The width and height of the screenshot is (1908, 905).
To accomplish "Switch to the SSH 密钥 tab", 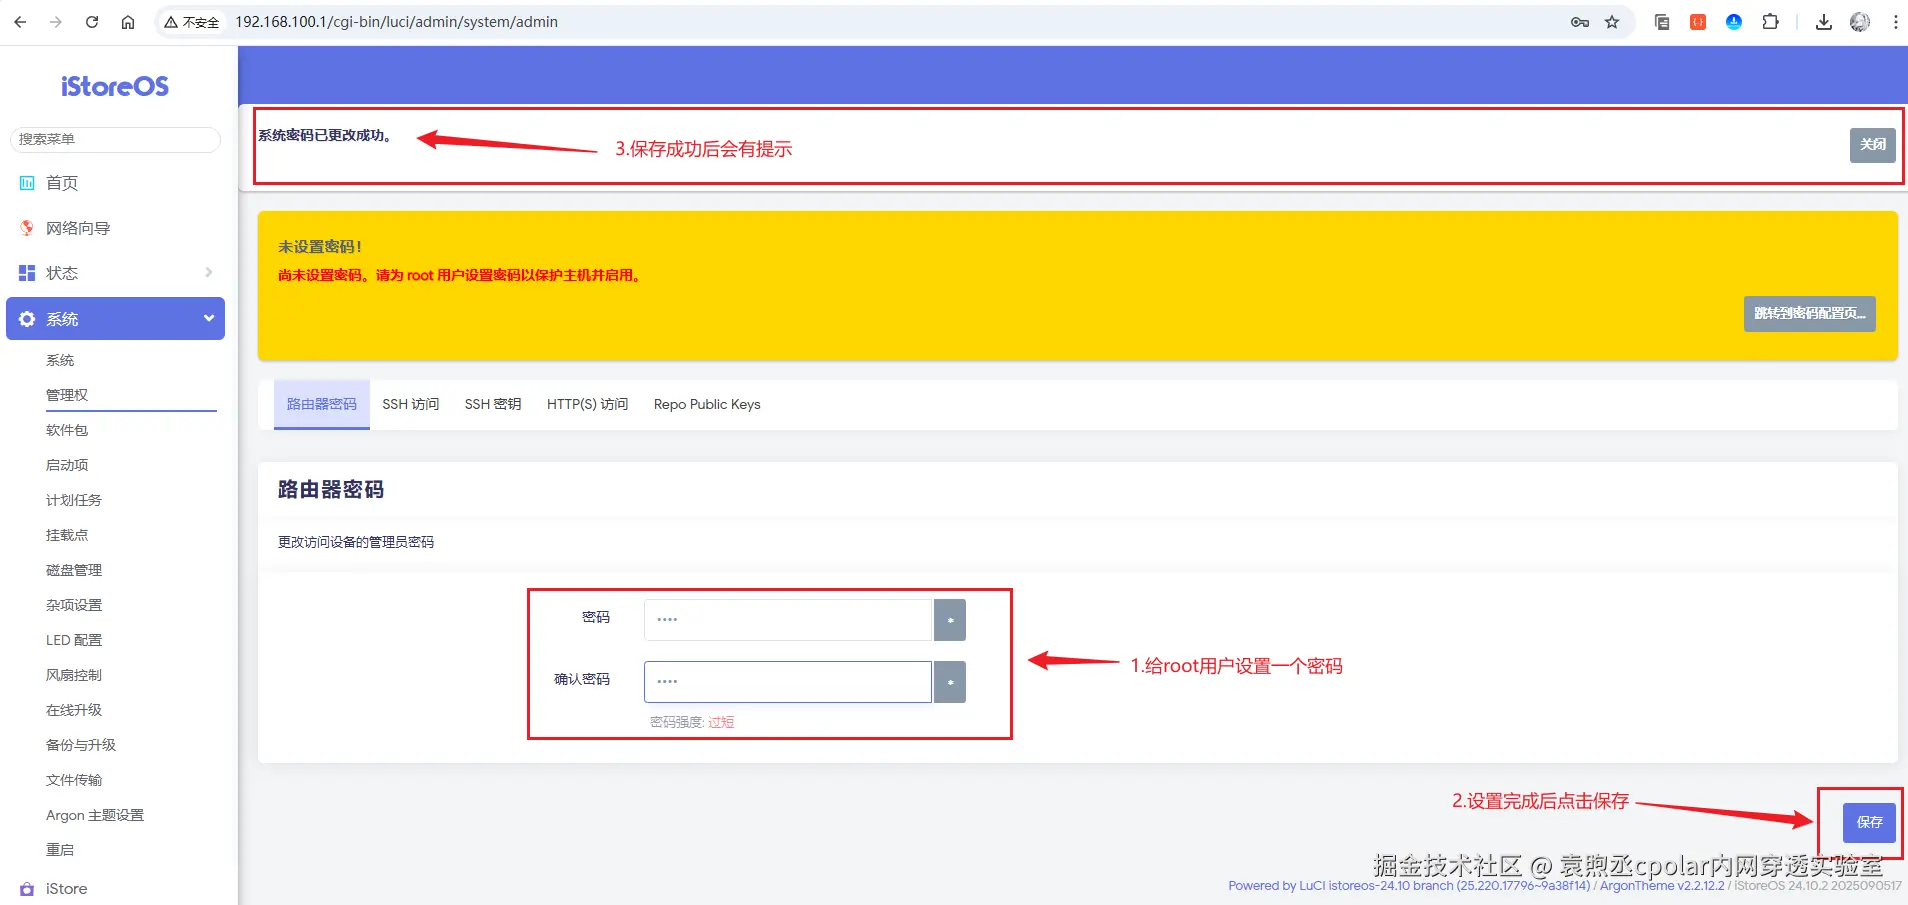I will [493, 404].
